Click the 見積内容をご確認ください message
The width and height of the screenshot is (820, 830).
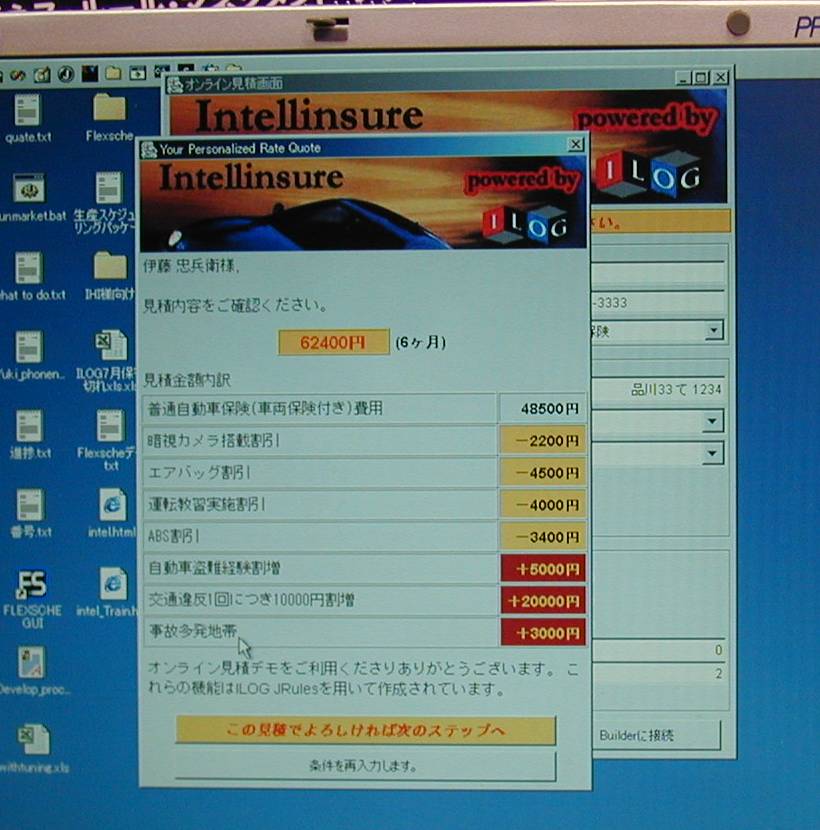(235, 305)
